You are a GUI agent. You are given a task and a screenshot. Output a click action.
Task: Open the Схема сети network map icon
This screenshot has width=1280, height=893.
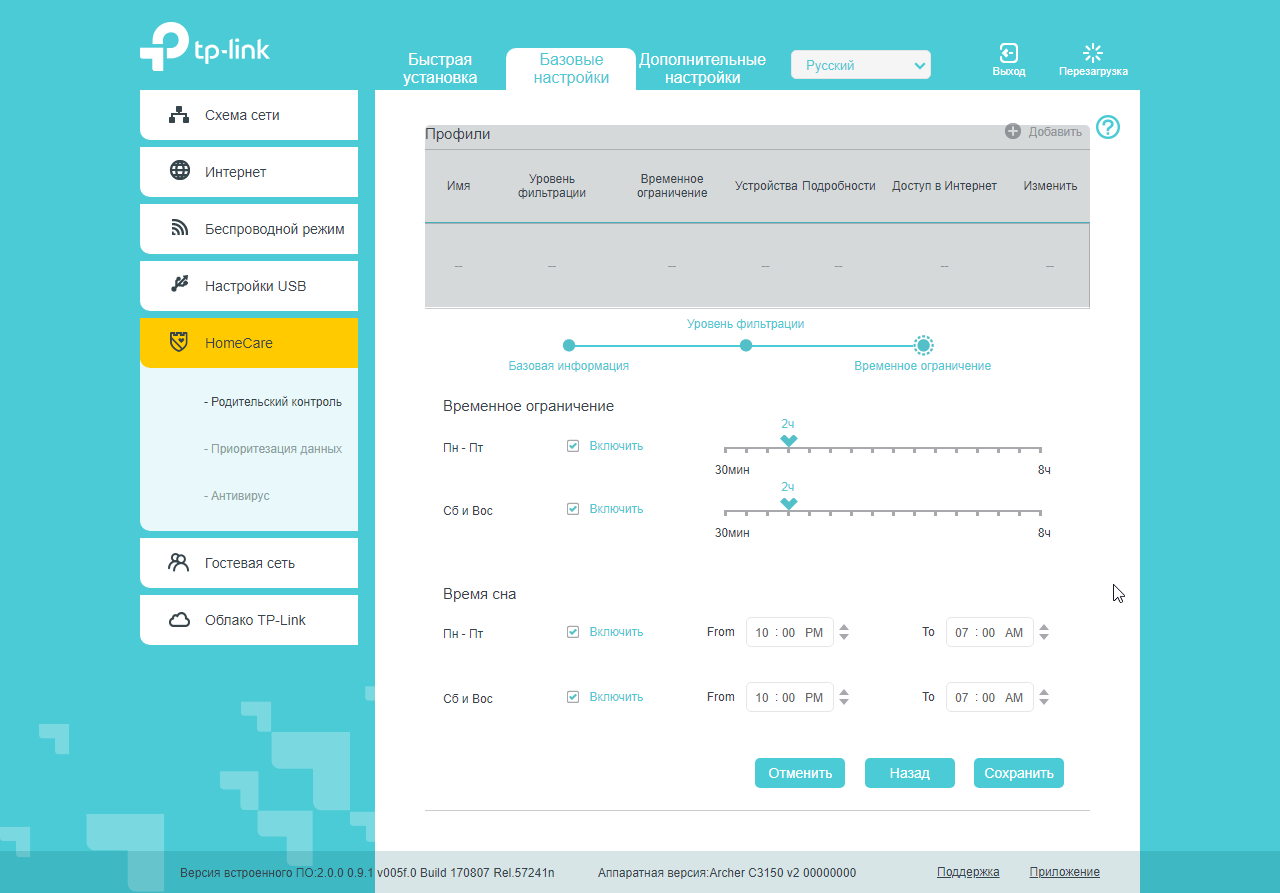tap(179, 115)
